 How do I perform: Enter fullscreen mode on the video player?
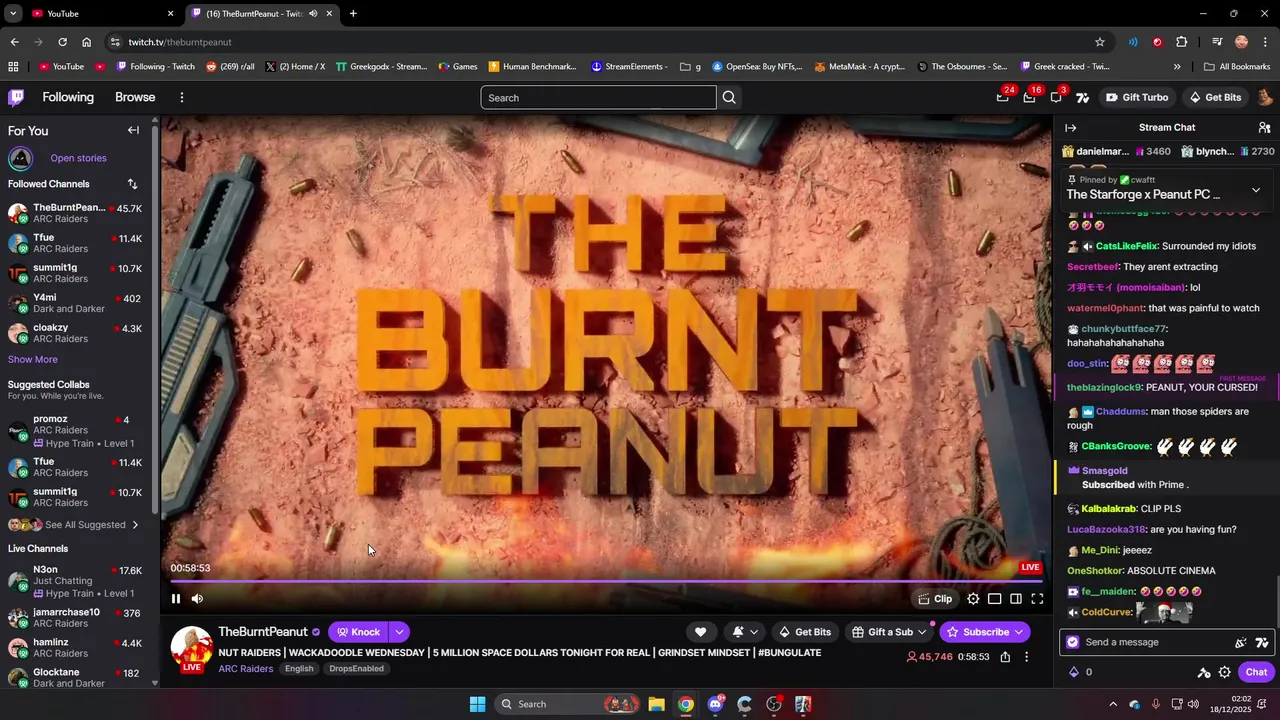click(x=1037, y=599)
